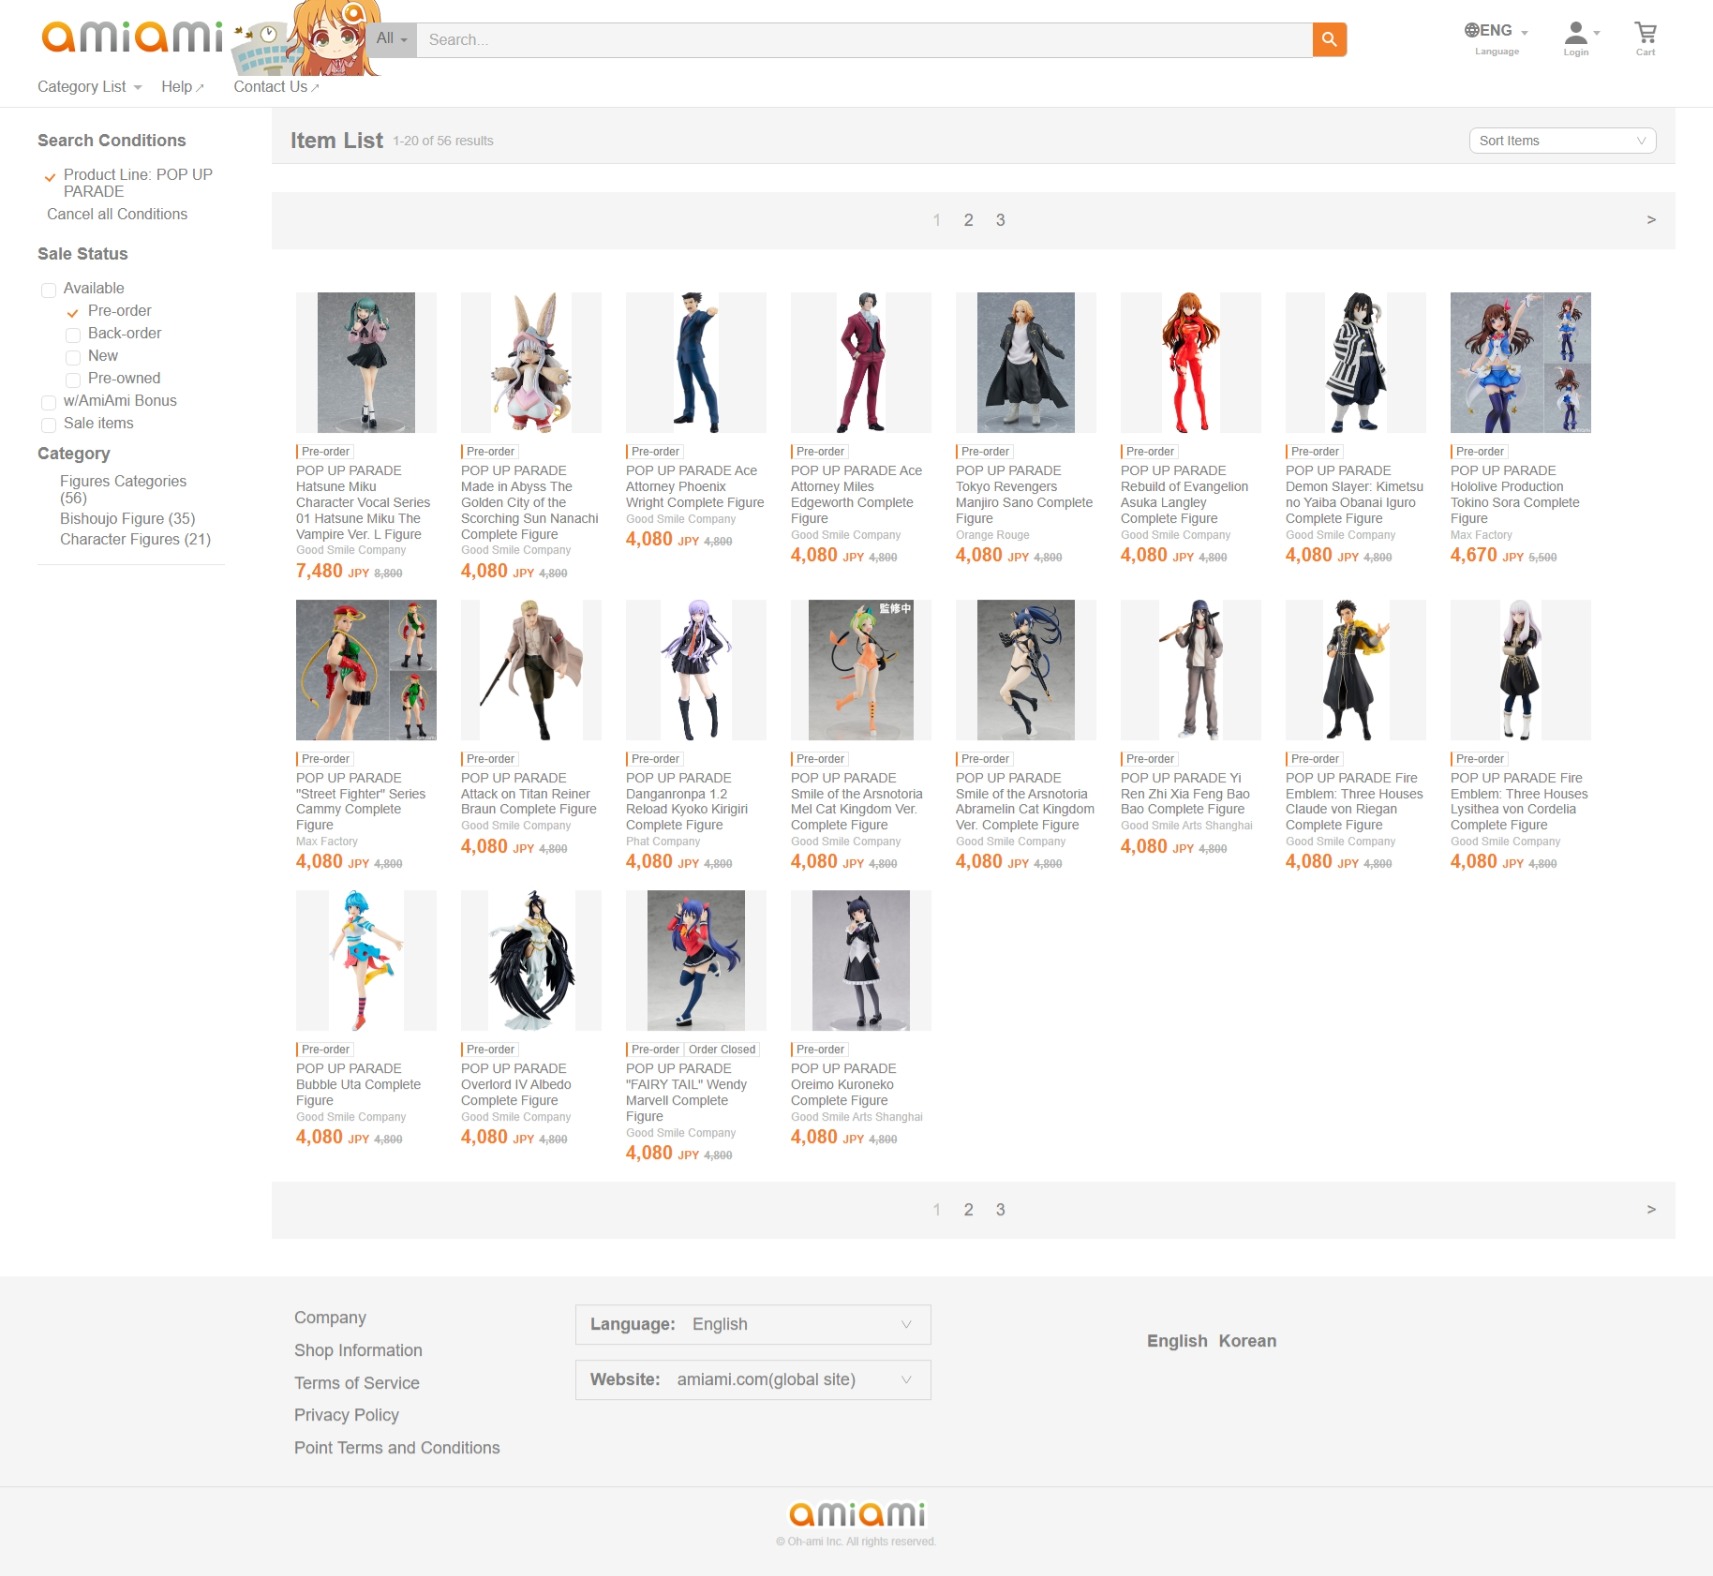Open the Contact Us link
This screenshot has width=1713, height=1576.
tap(276, 87)
